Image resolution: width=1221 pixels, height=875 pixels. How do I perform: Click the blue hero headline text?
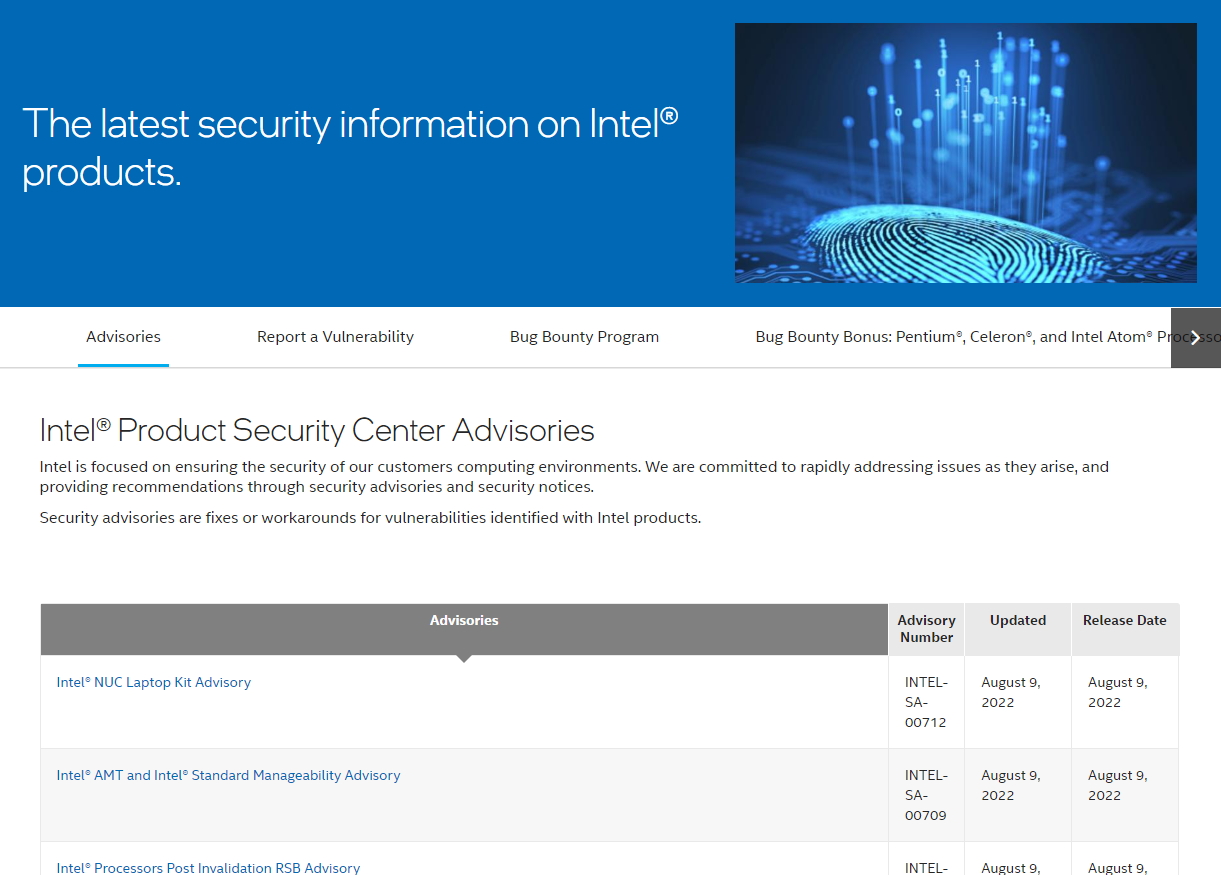click(350, 148)
